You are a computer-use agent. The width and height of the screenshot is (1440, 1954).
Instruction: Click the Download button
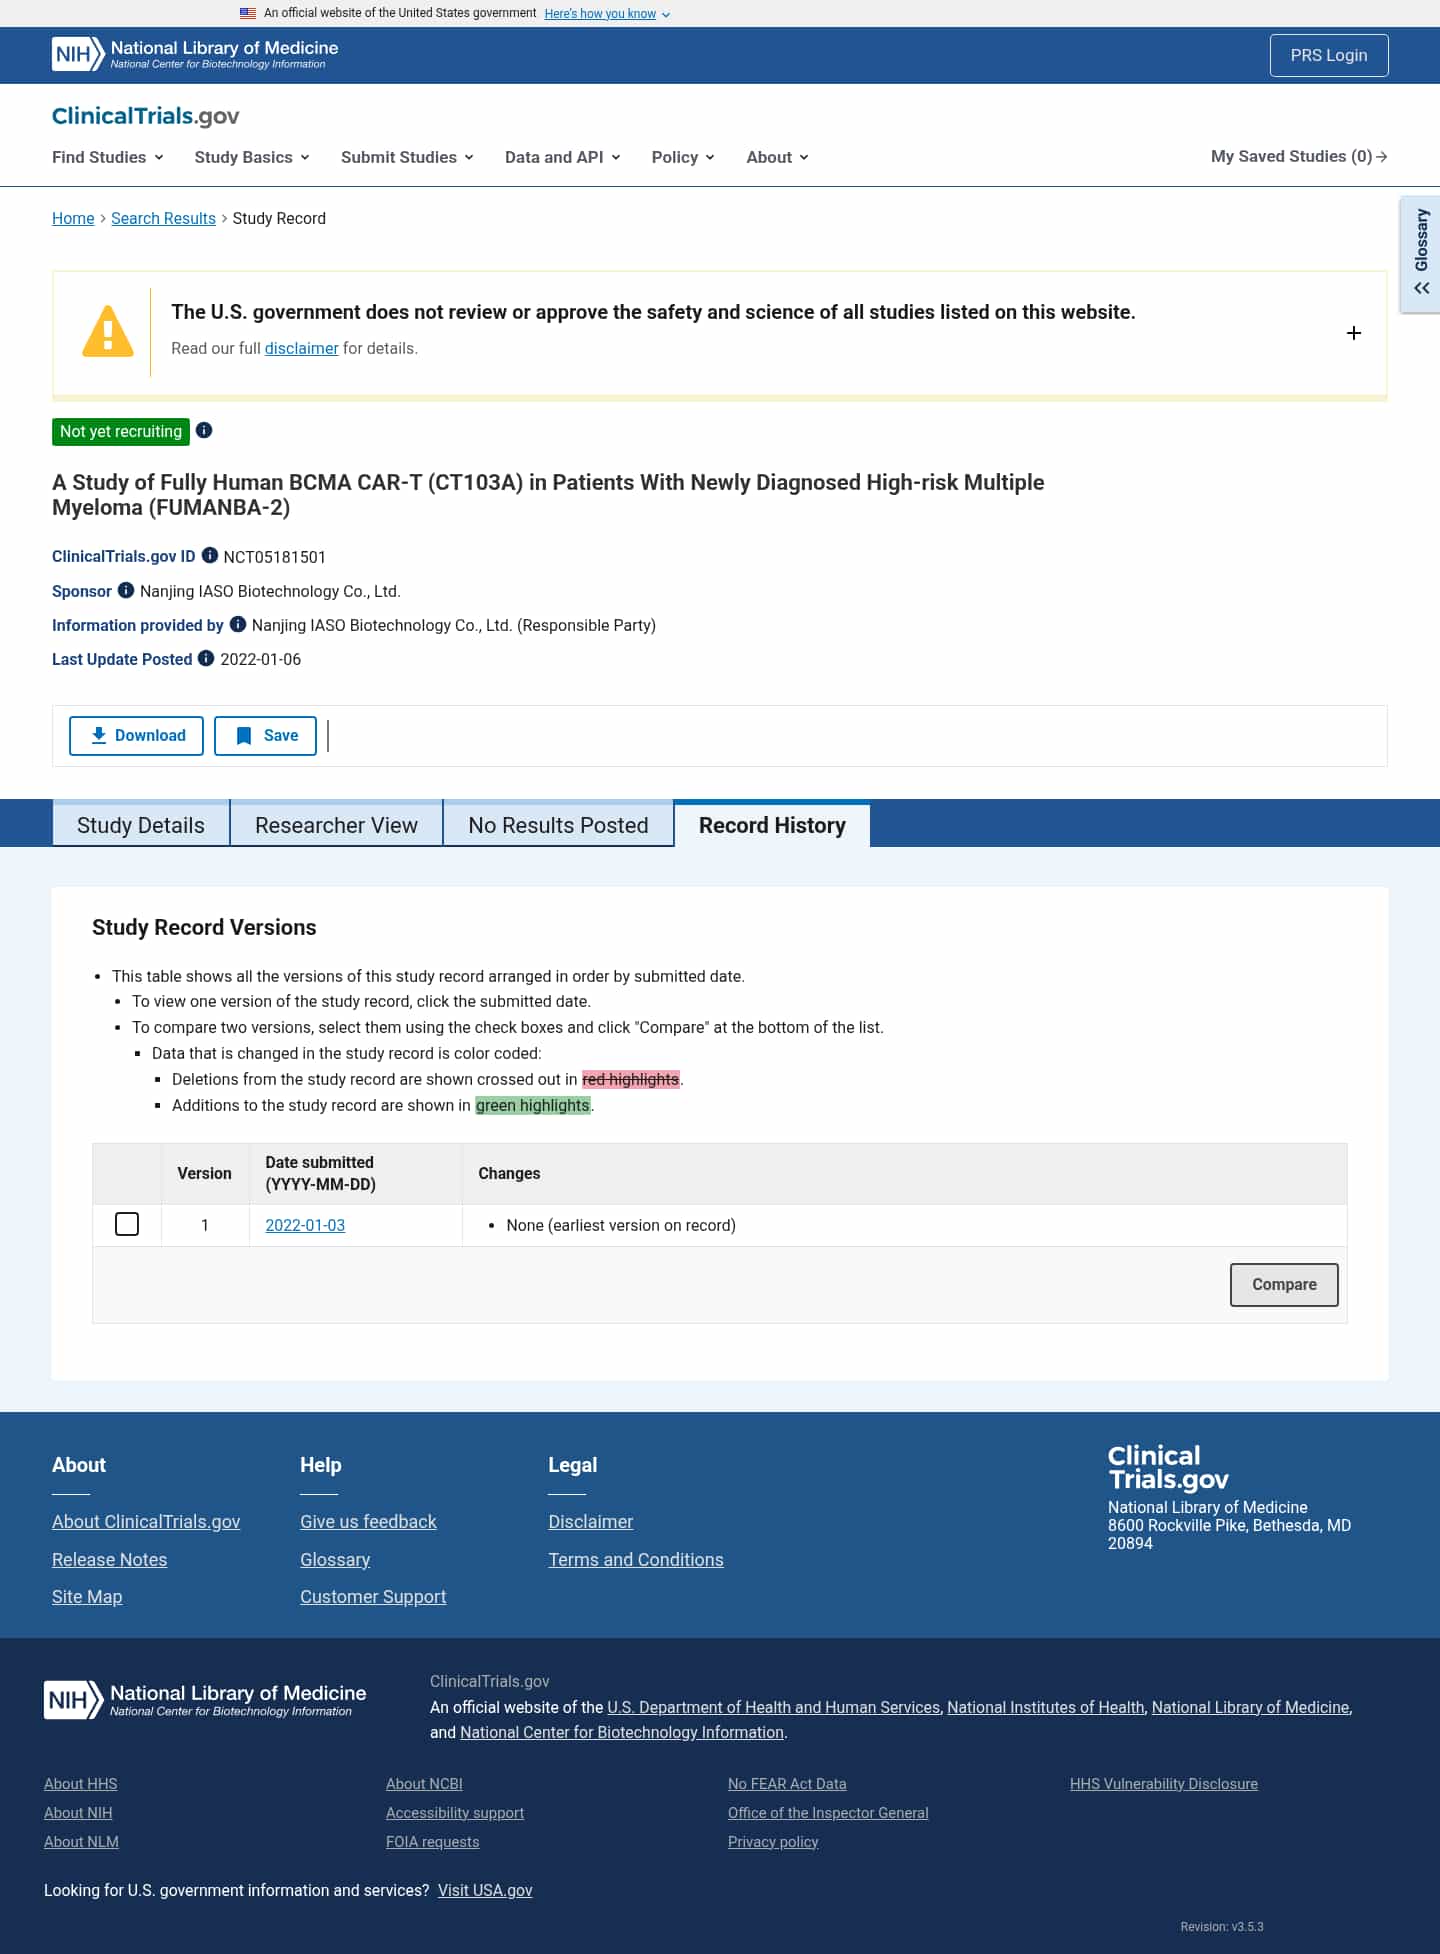point(136,736)
